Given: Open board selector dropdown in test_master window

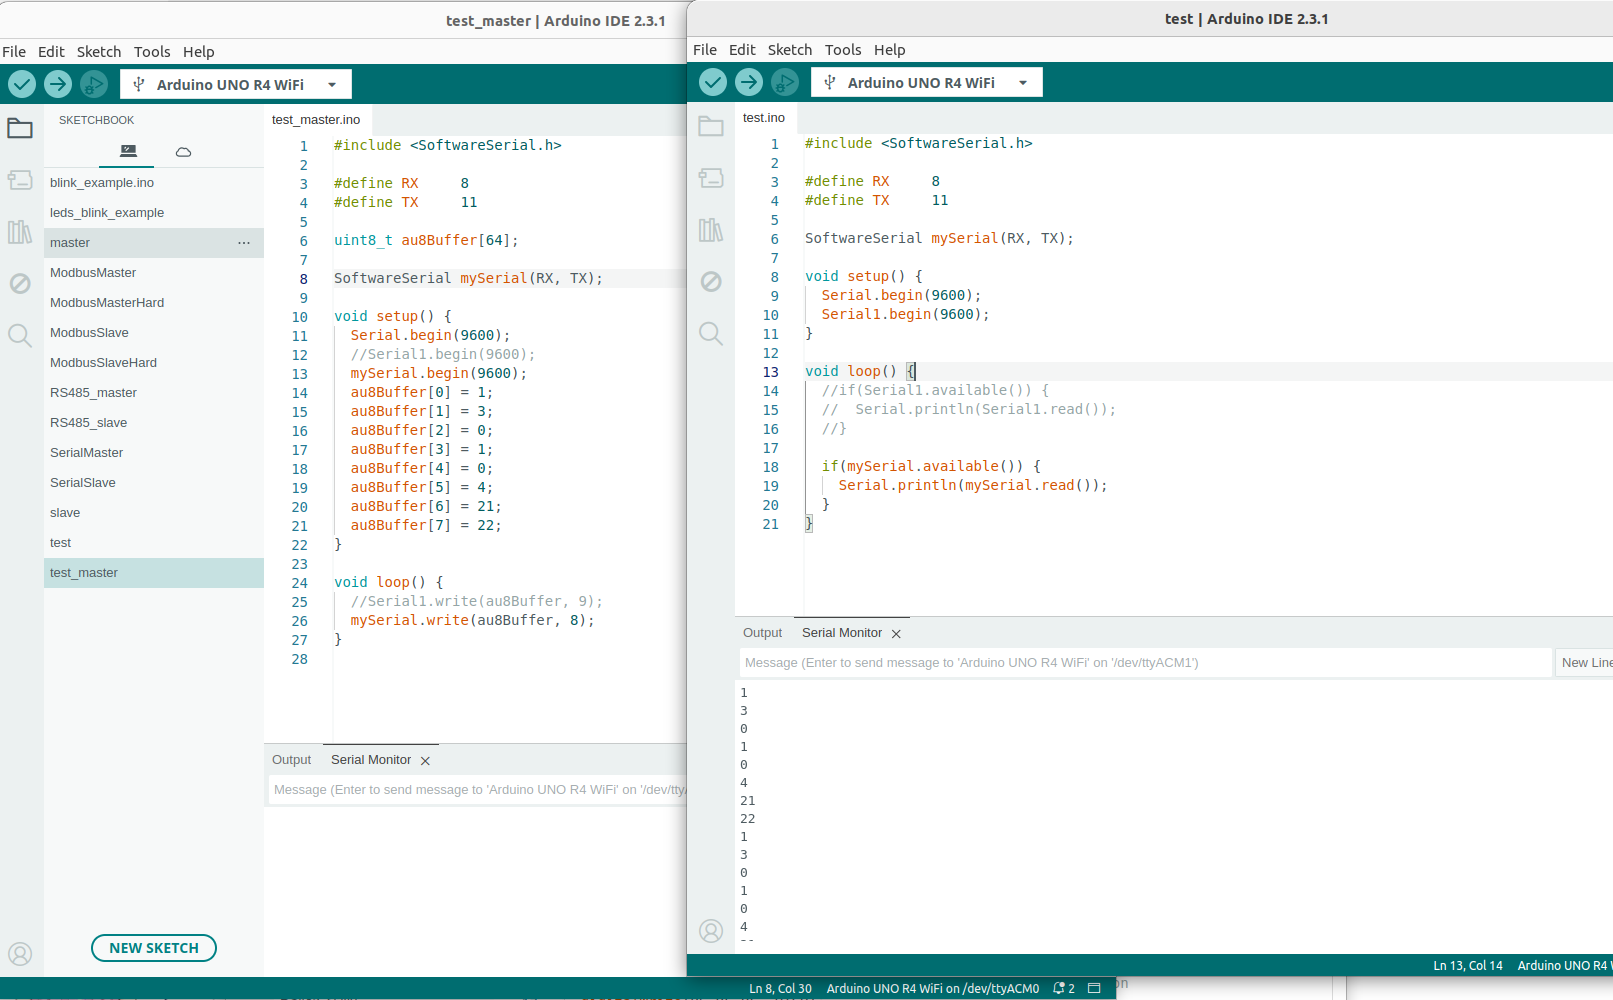Looking at the screenshot, I should pyautogui.click(x=236, y=84).
